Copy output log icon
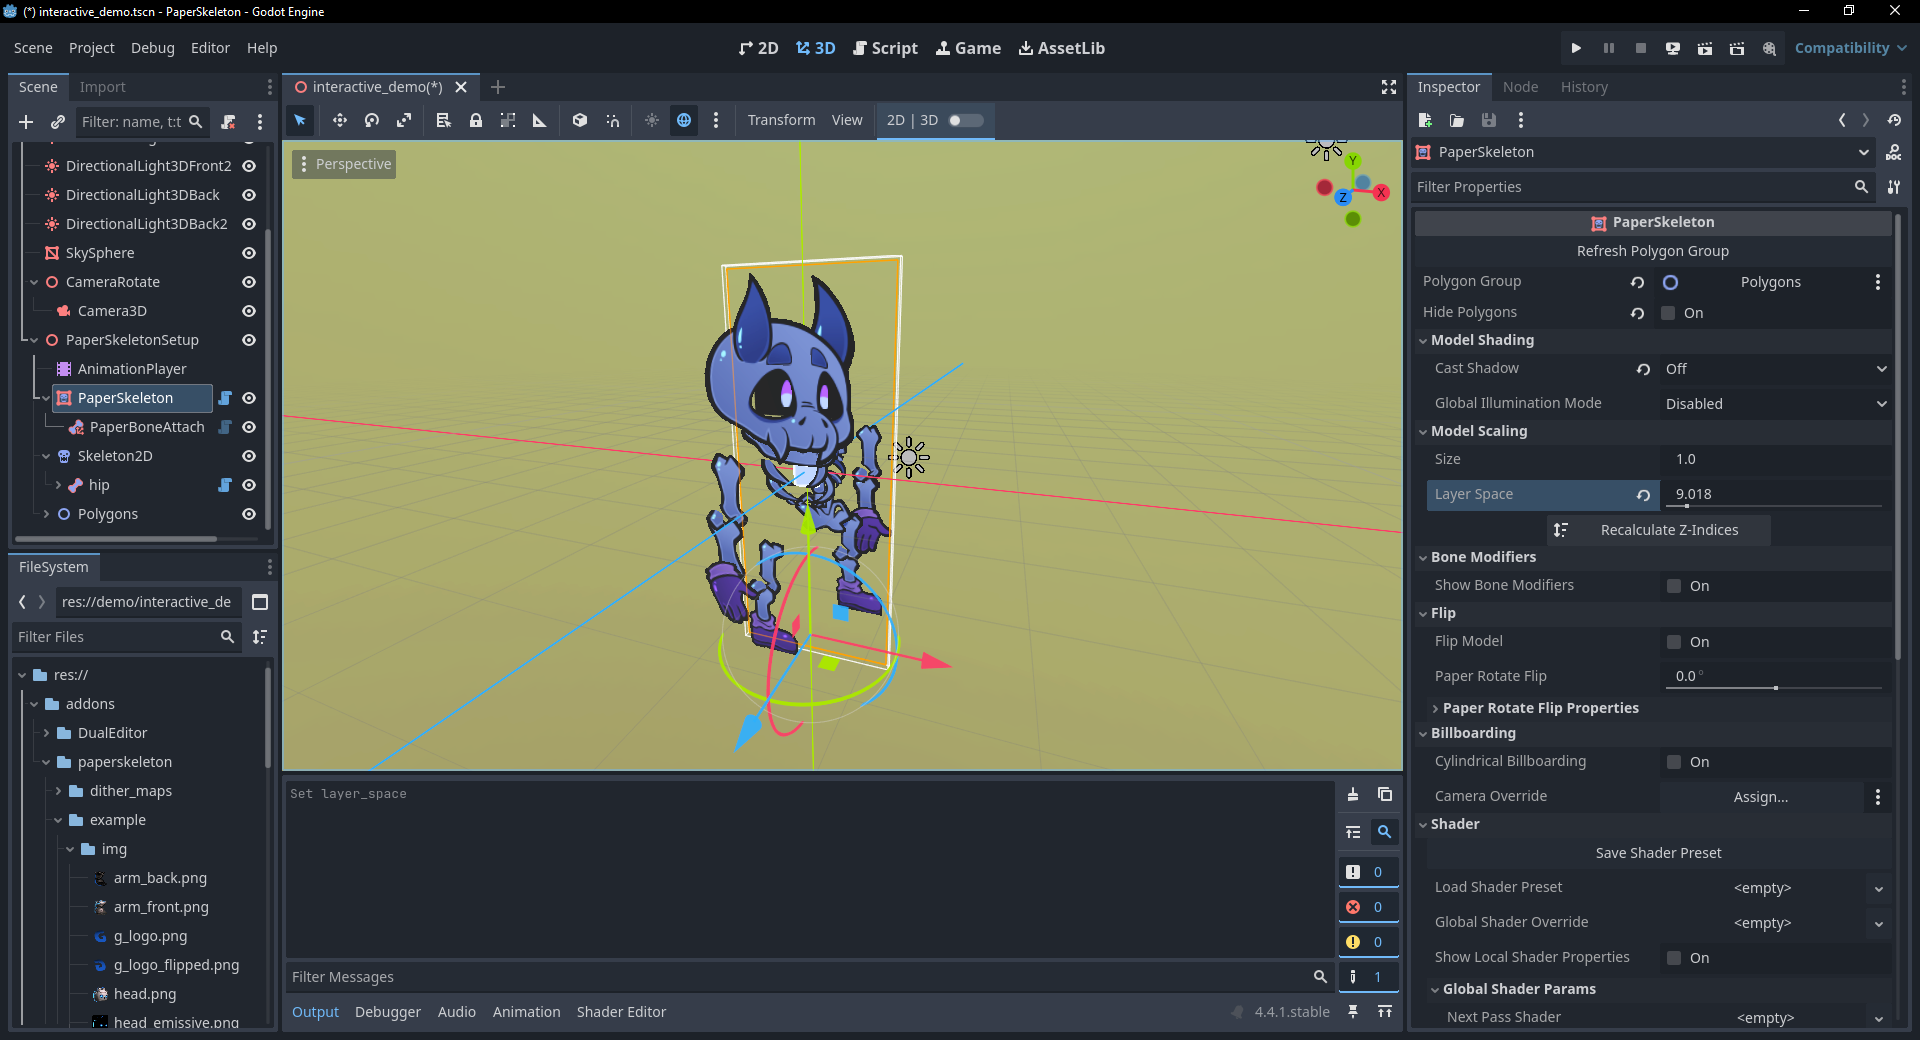The height and width of the screenshot is (1040, 1920). point(1385,794)
